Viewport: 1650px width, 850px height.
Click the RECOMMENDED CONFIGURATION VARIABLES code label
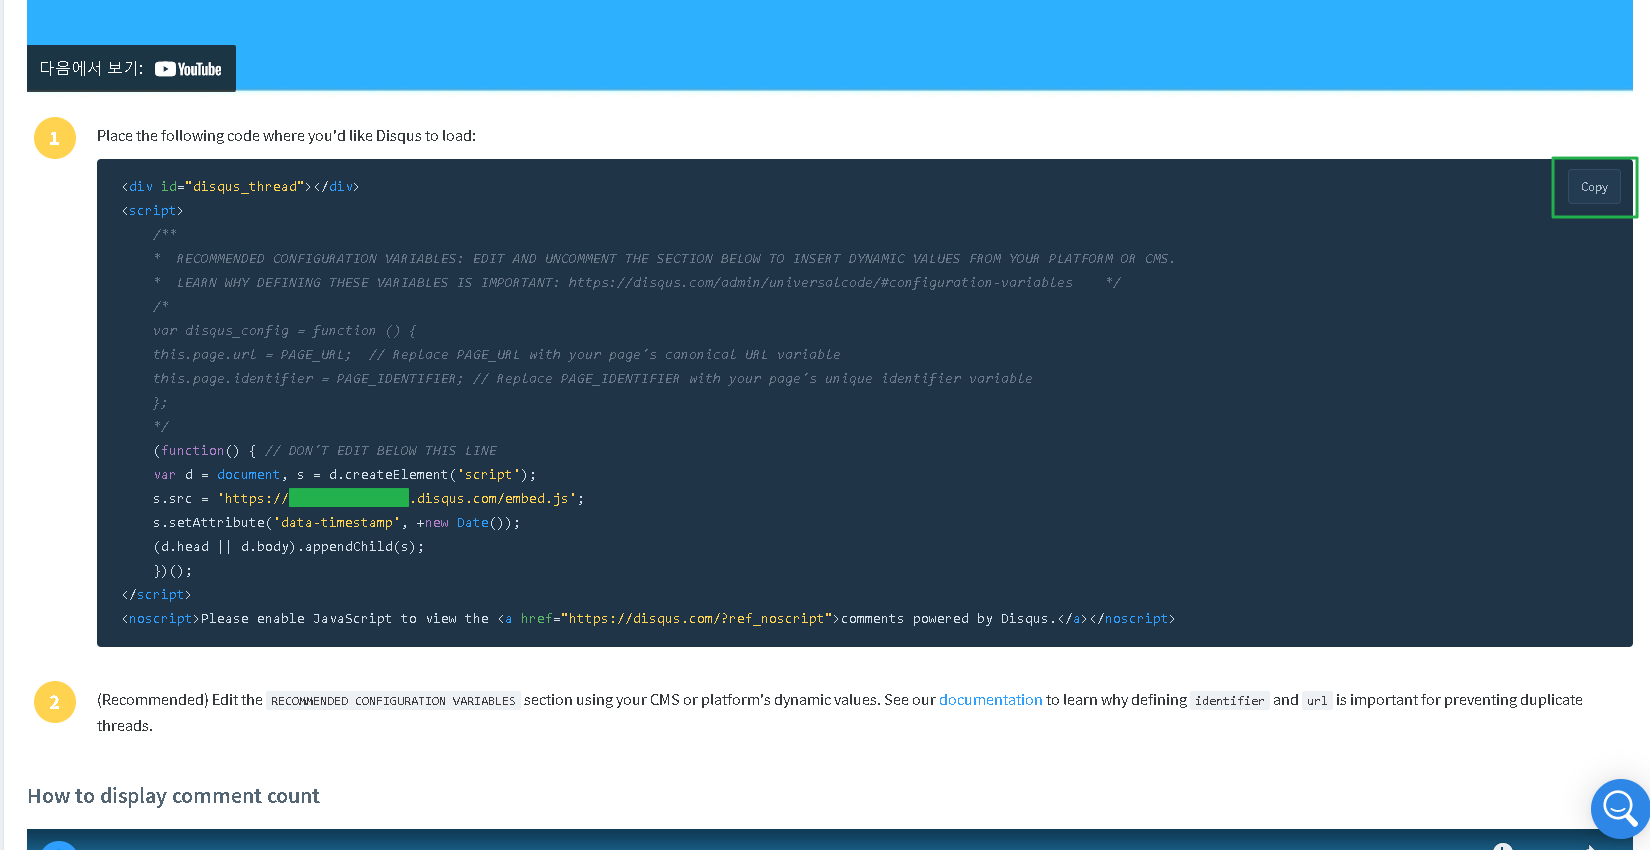tap(393, 701)
